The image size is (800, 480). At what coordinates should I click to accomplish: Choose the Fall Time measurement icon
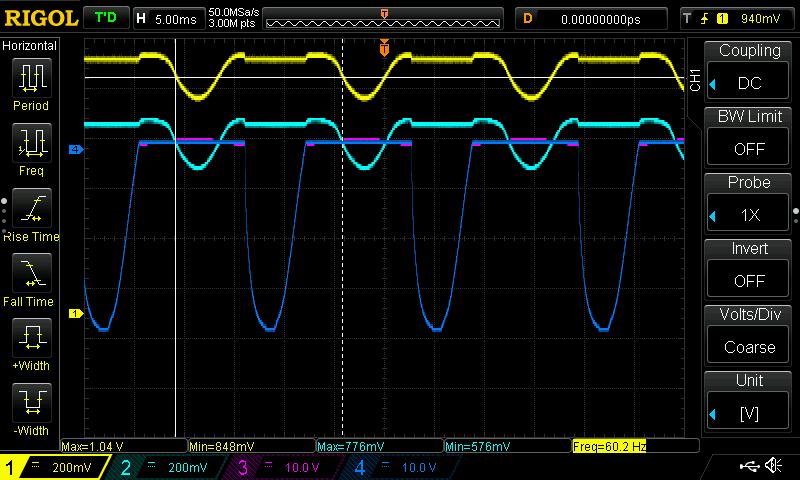click(31, 275)
